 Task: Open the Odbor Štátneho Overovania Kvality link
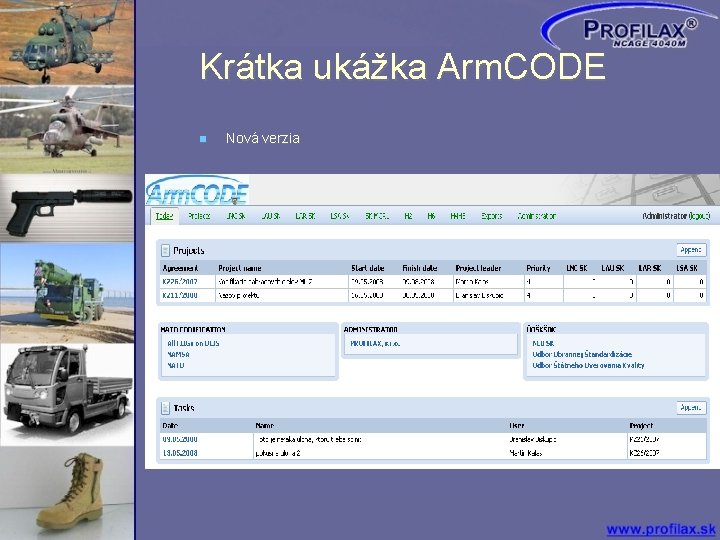pos(588,366)
